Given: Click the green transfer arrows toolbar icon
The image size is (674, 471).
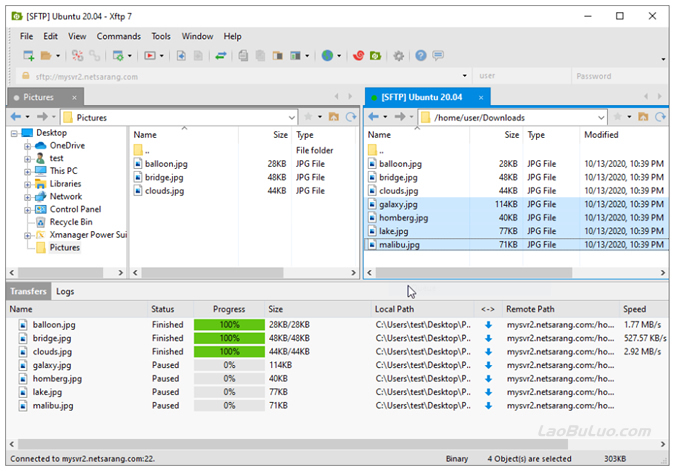Looking at the screenshot, I should pyautogui.click(x=219, y=56).
